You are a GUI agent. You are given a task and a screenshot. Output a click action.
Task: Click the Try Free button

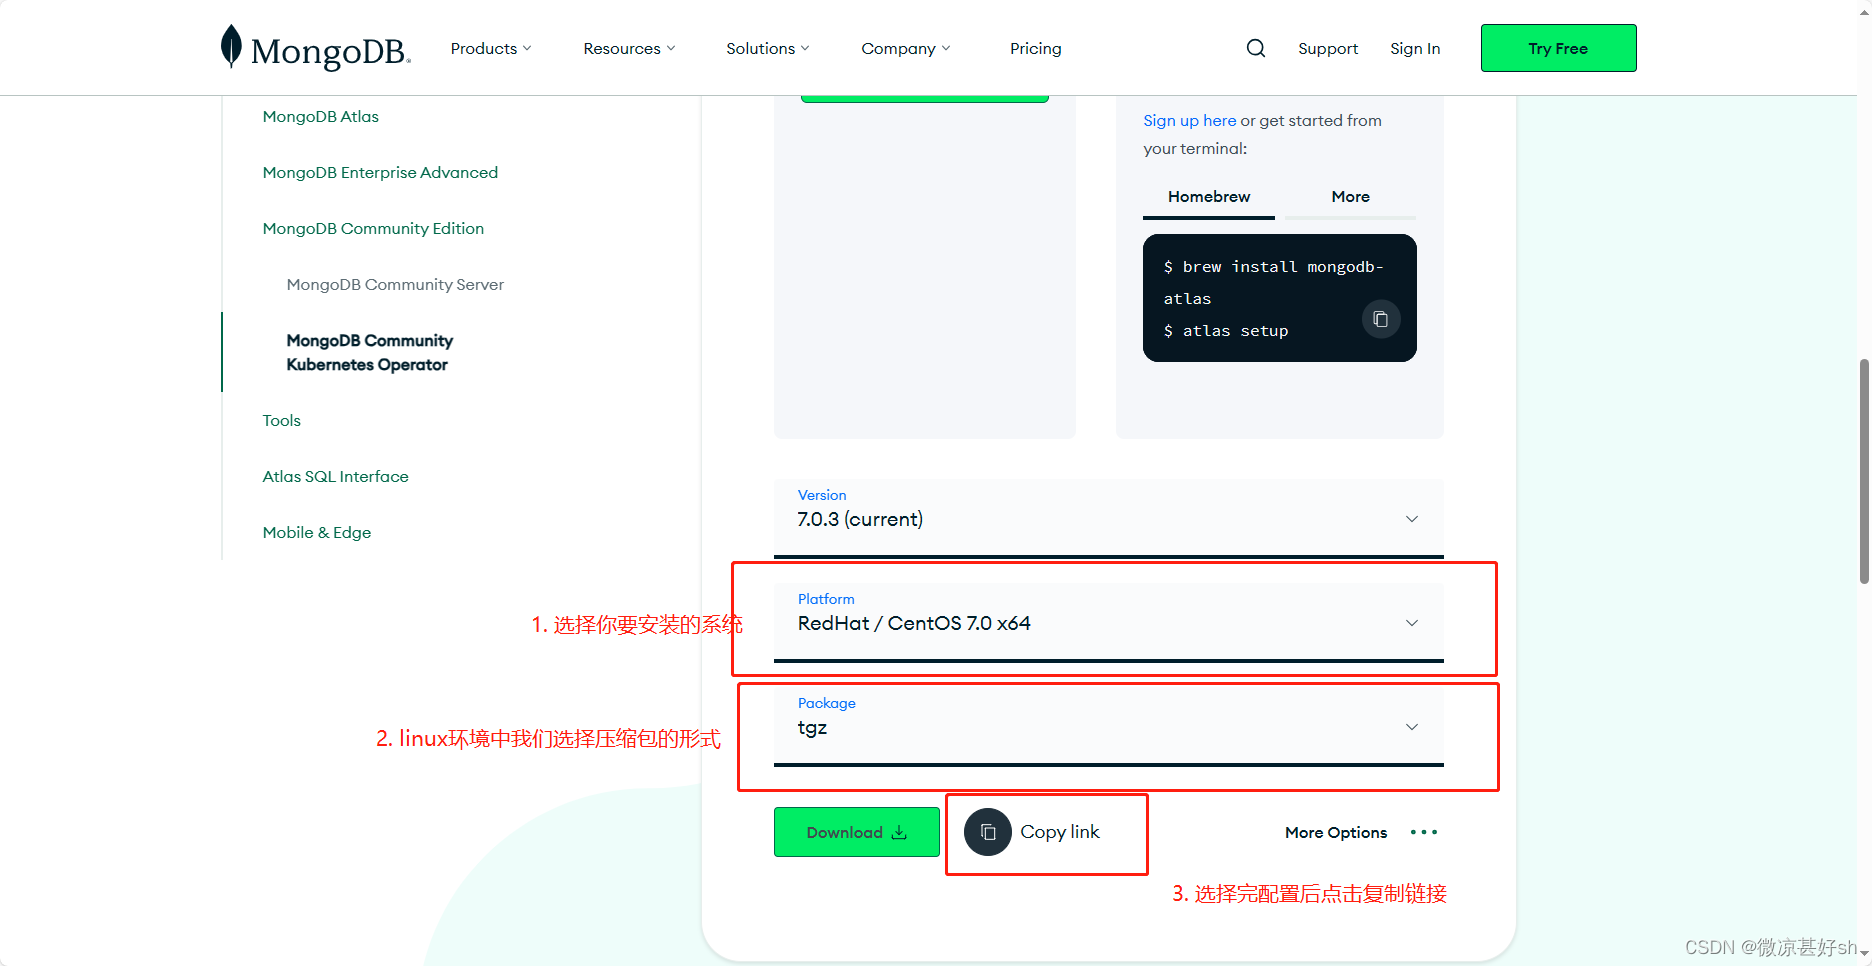tap(1558, 47)
